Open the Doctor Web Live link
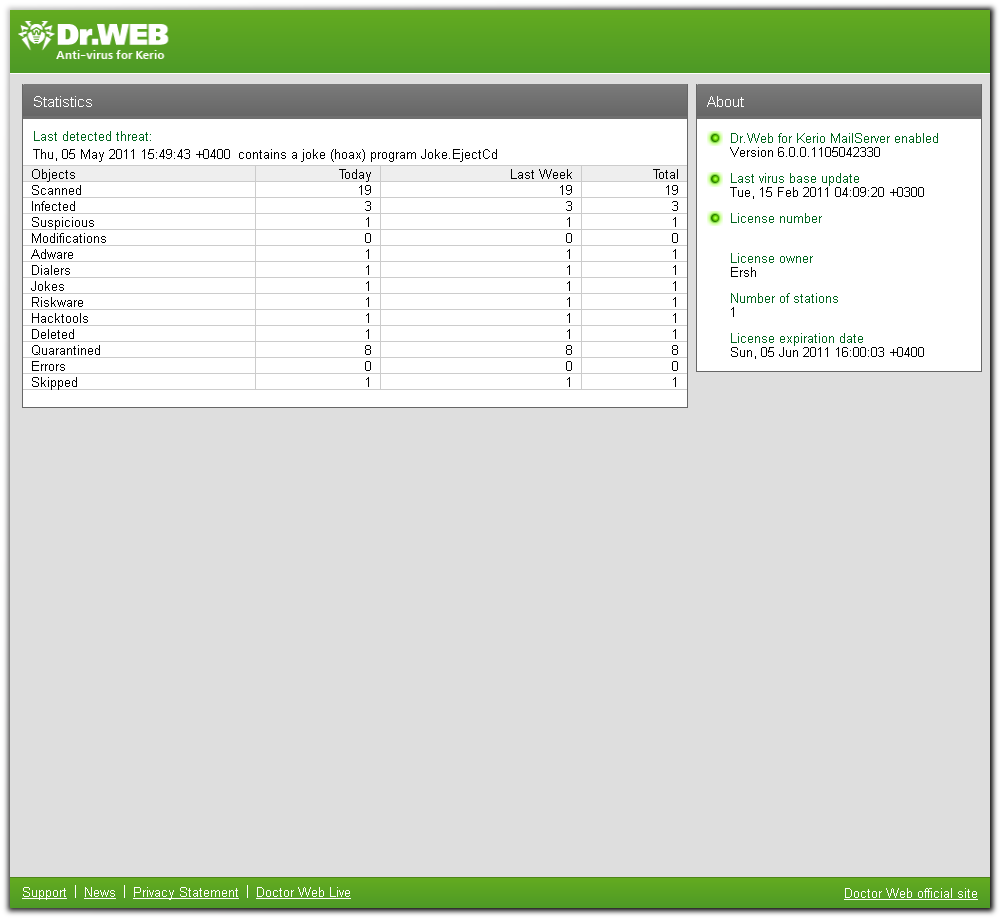 (x=303, y=892)
